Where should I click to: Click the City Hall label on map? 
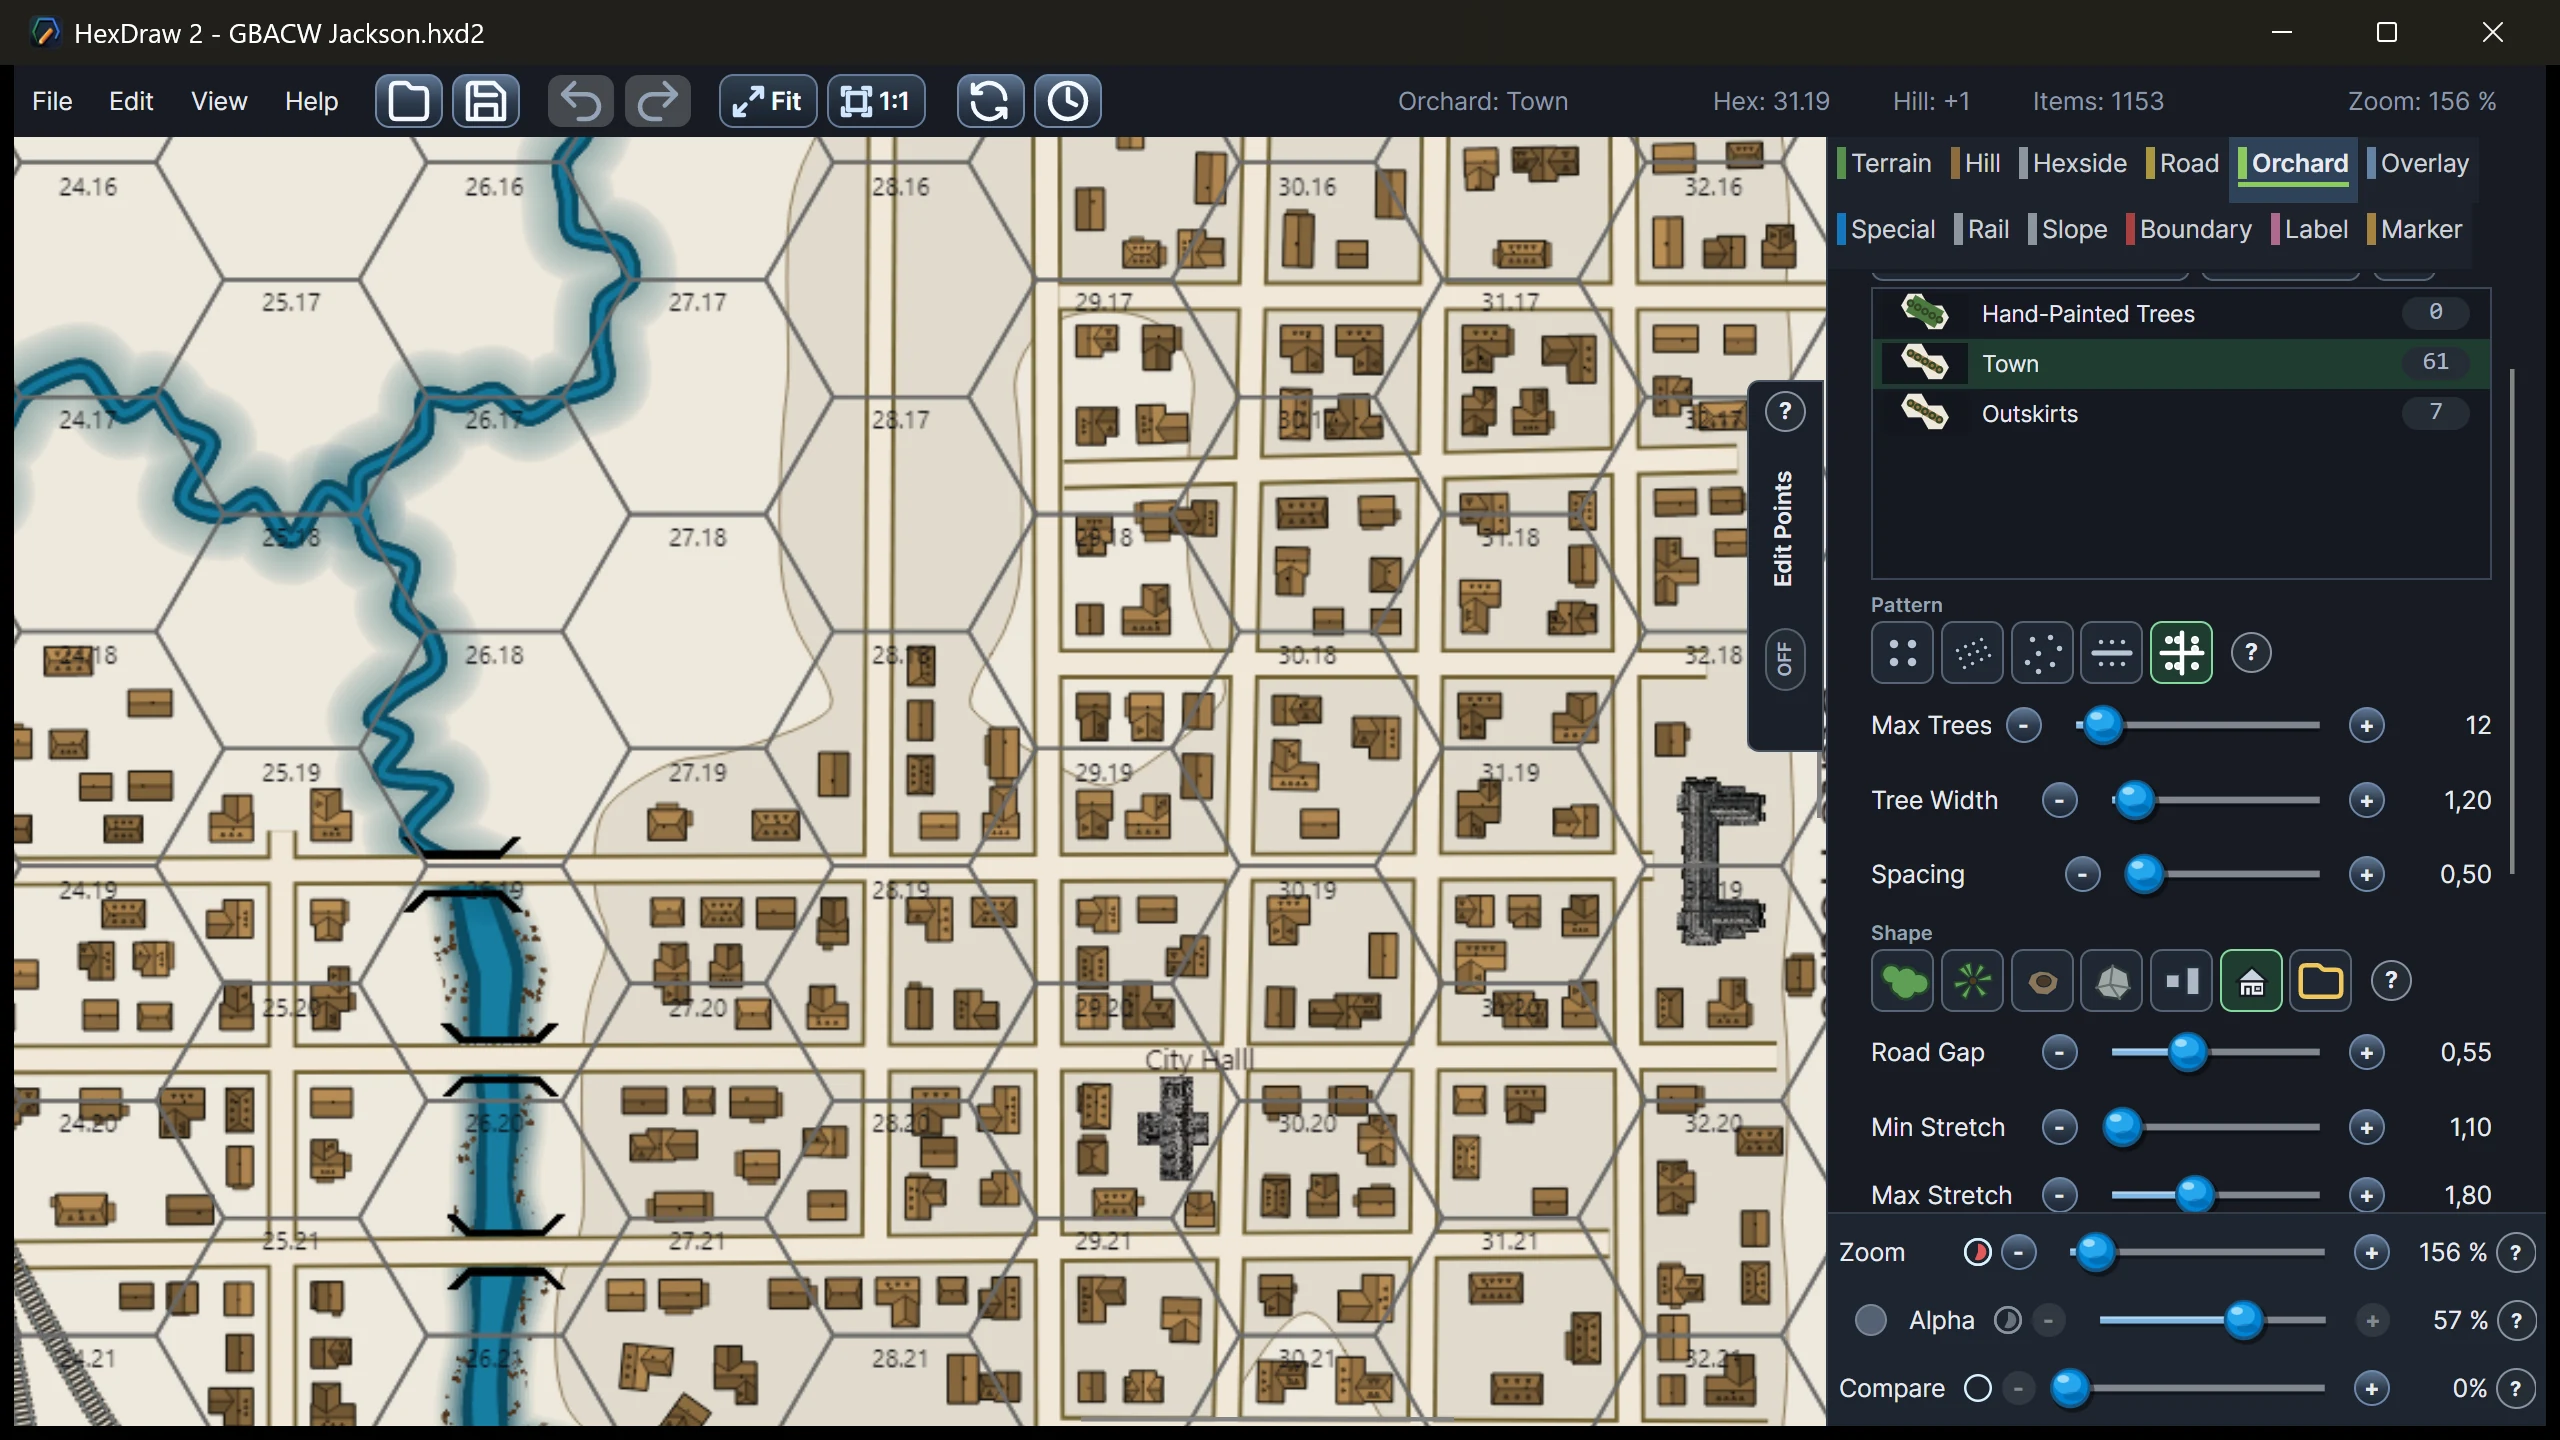click(1198, 1060)
